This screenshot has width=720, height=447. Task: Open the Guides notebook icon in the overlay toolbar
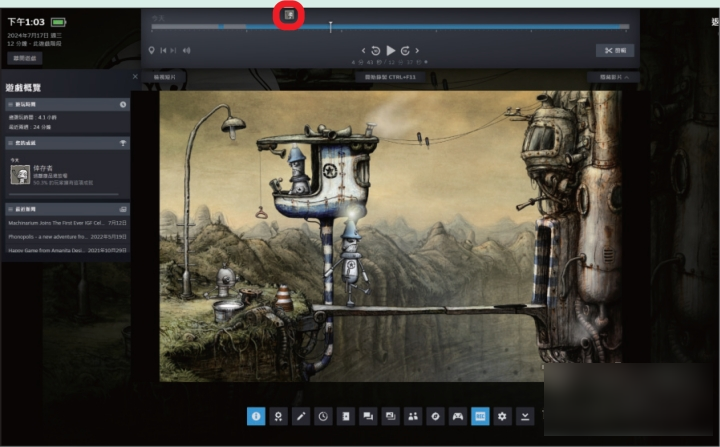(x=346, y=416)
